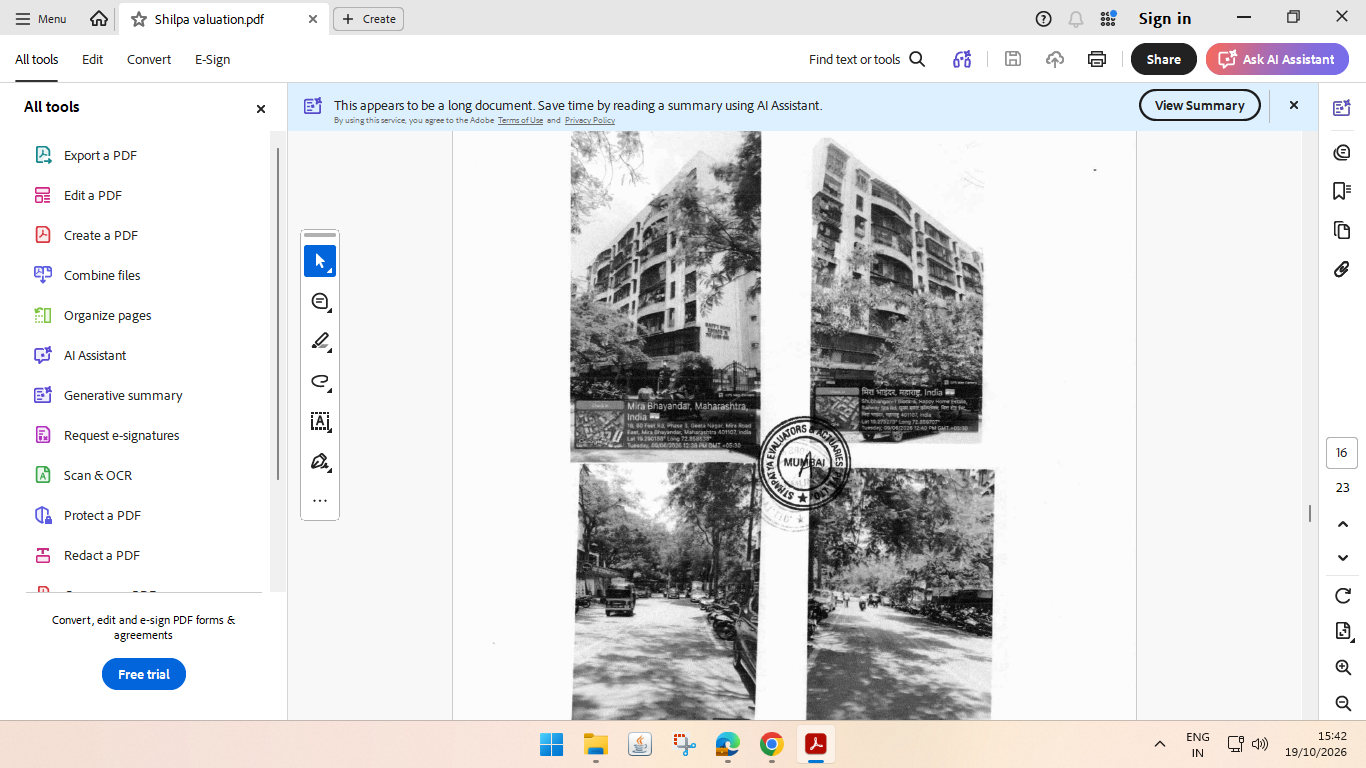The image size is (1366, 768).
Task: Click the View Summary button
Action: [x=1199, y=105]
